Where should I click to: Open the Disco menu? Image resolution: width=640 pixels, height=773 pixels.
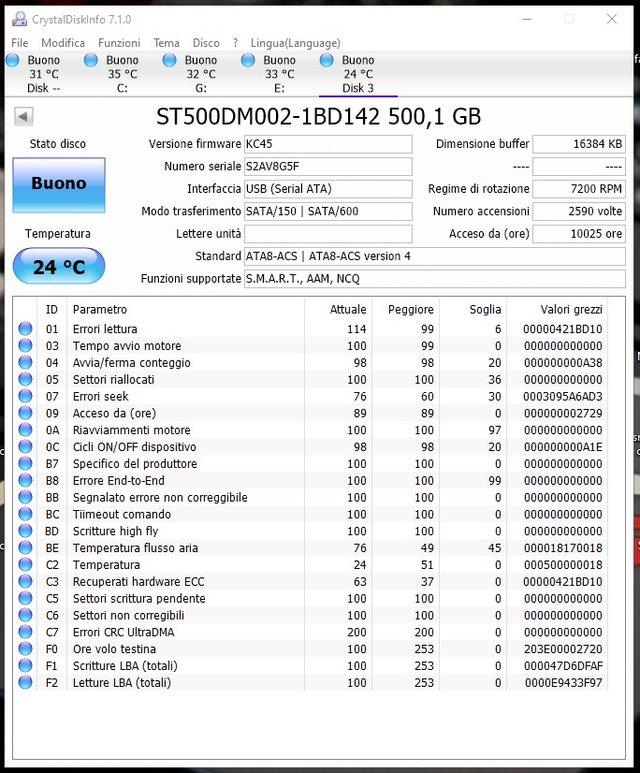point(206,43)
